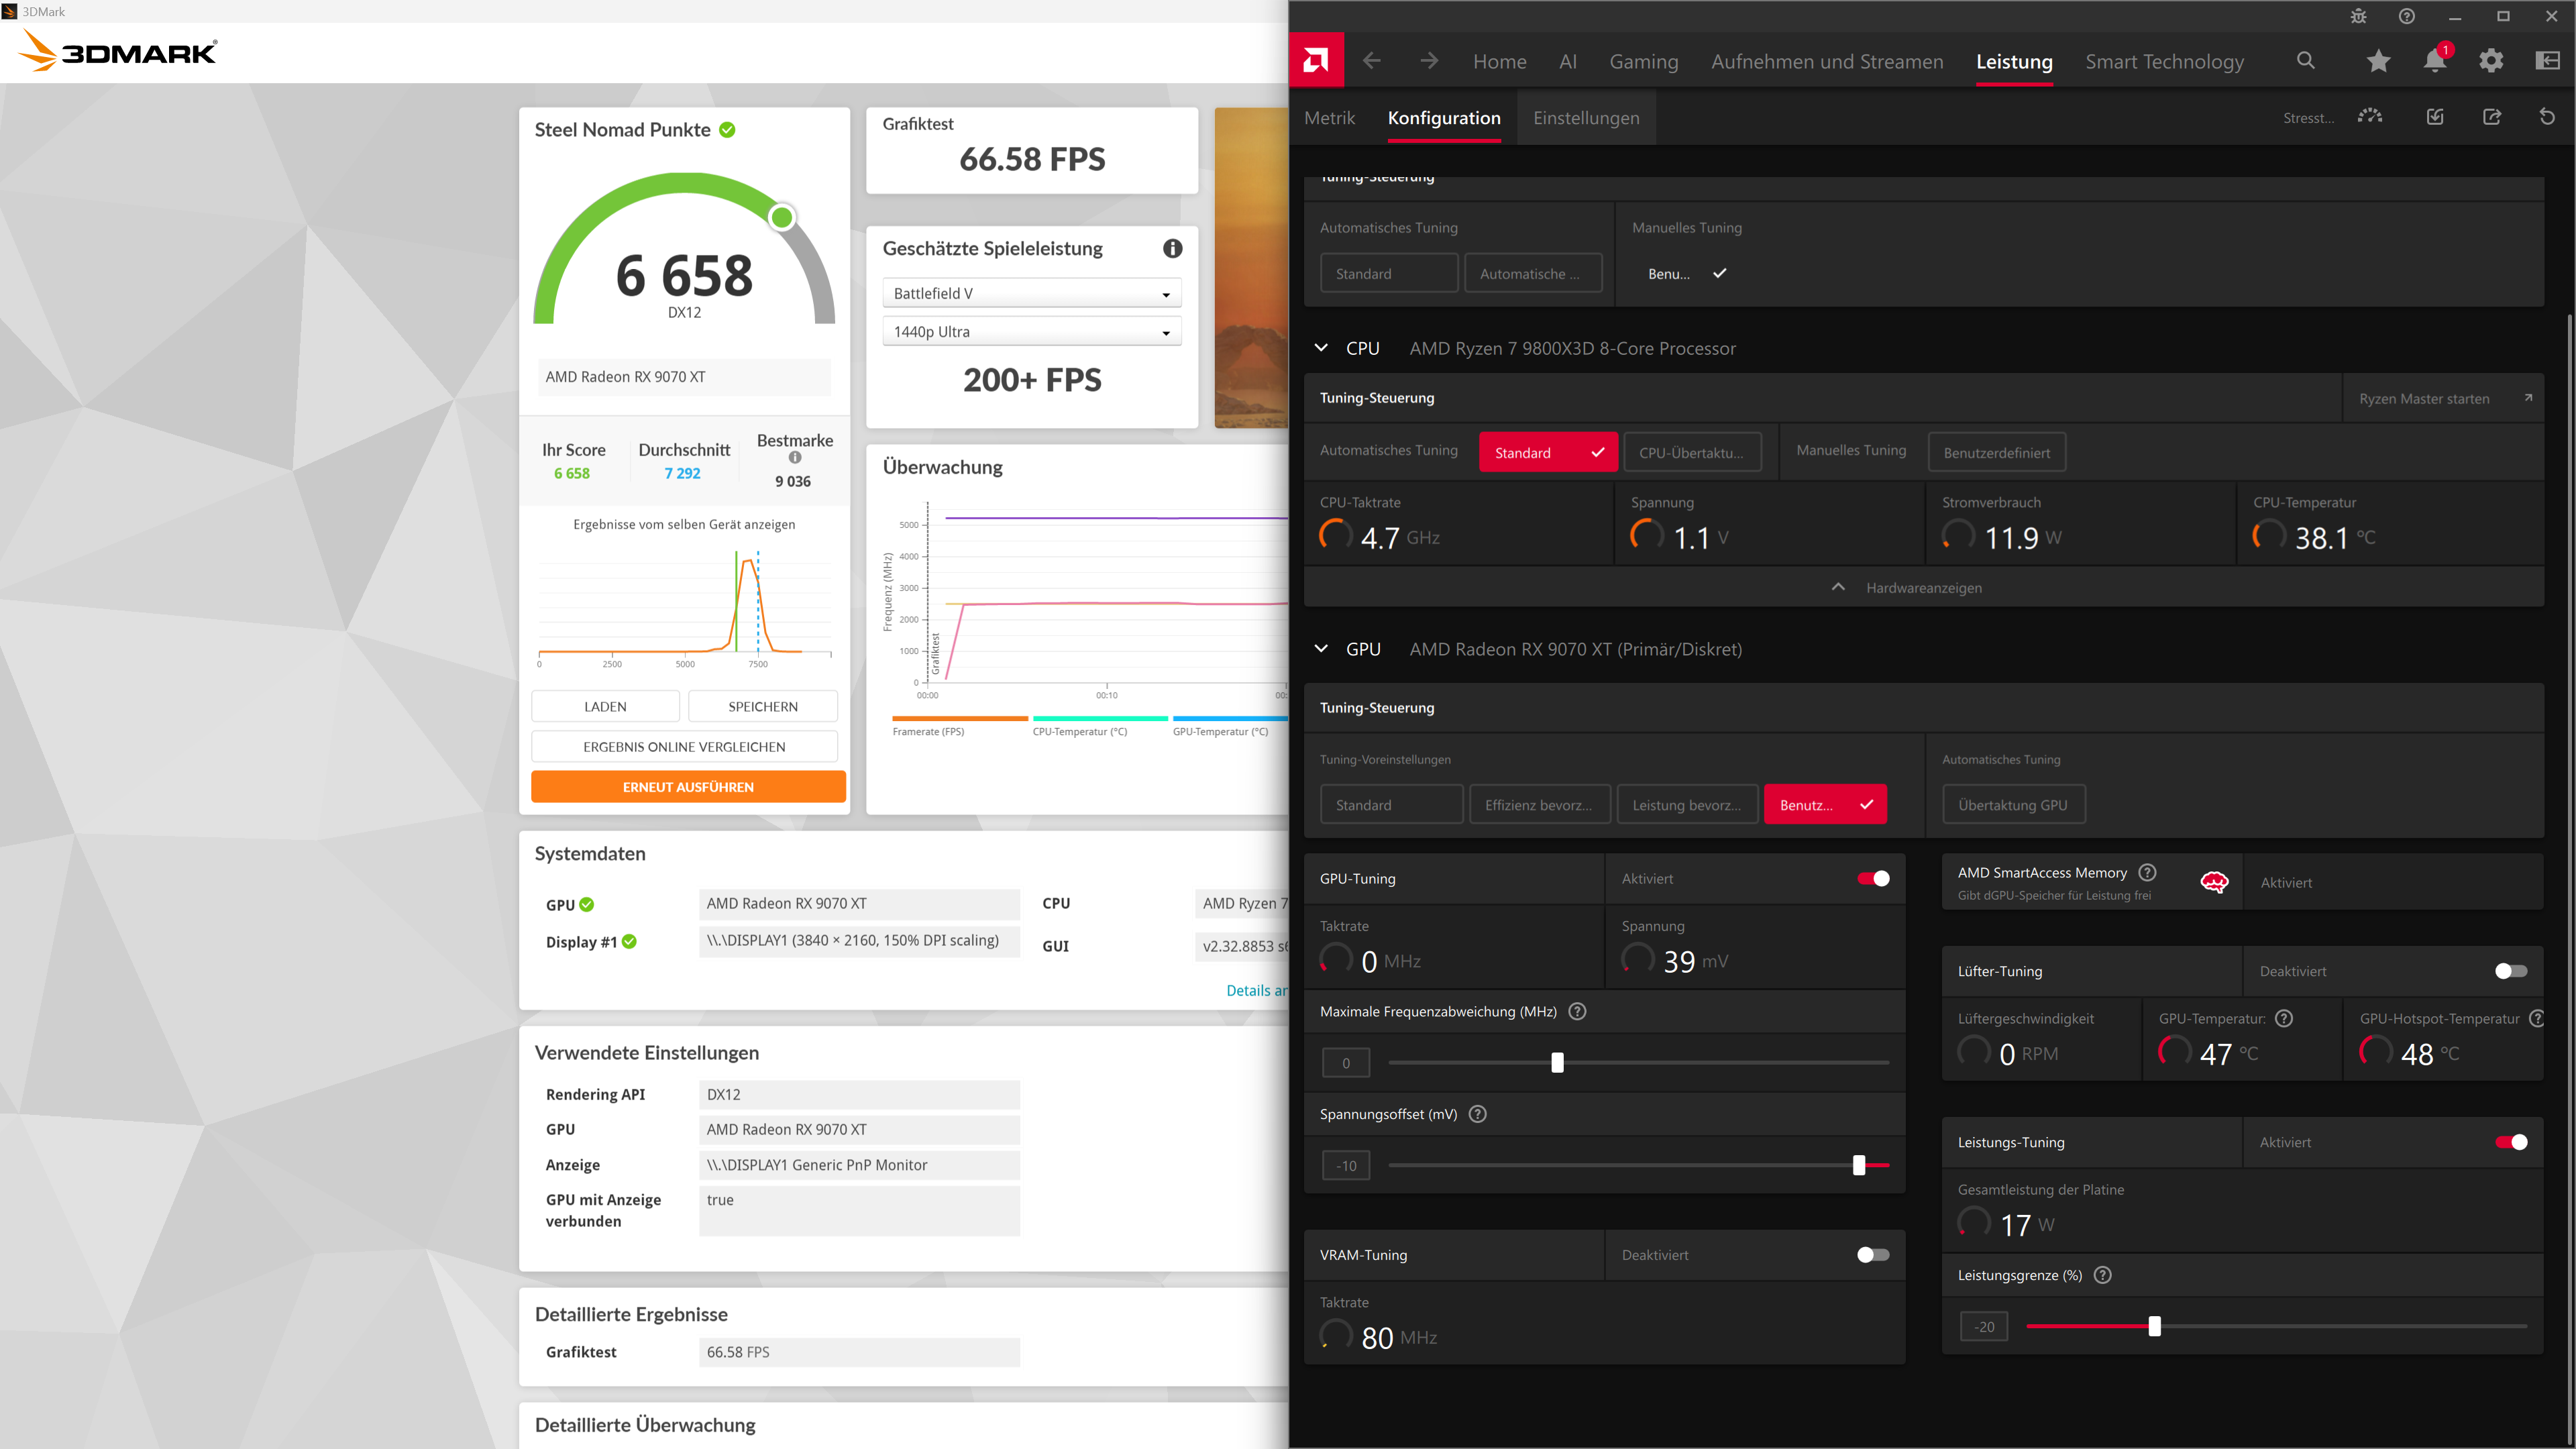Open search in AMD Software
Image resolution: width=2576 pixels, height=1449 pixels.
[2306, 61]
